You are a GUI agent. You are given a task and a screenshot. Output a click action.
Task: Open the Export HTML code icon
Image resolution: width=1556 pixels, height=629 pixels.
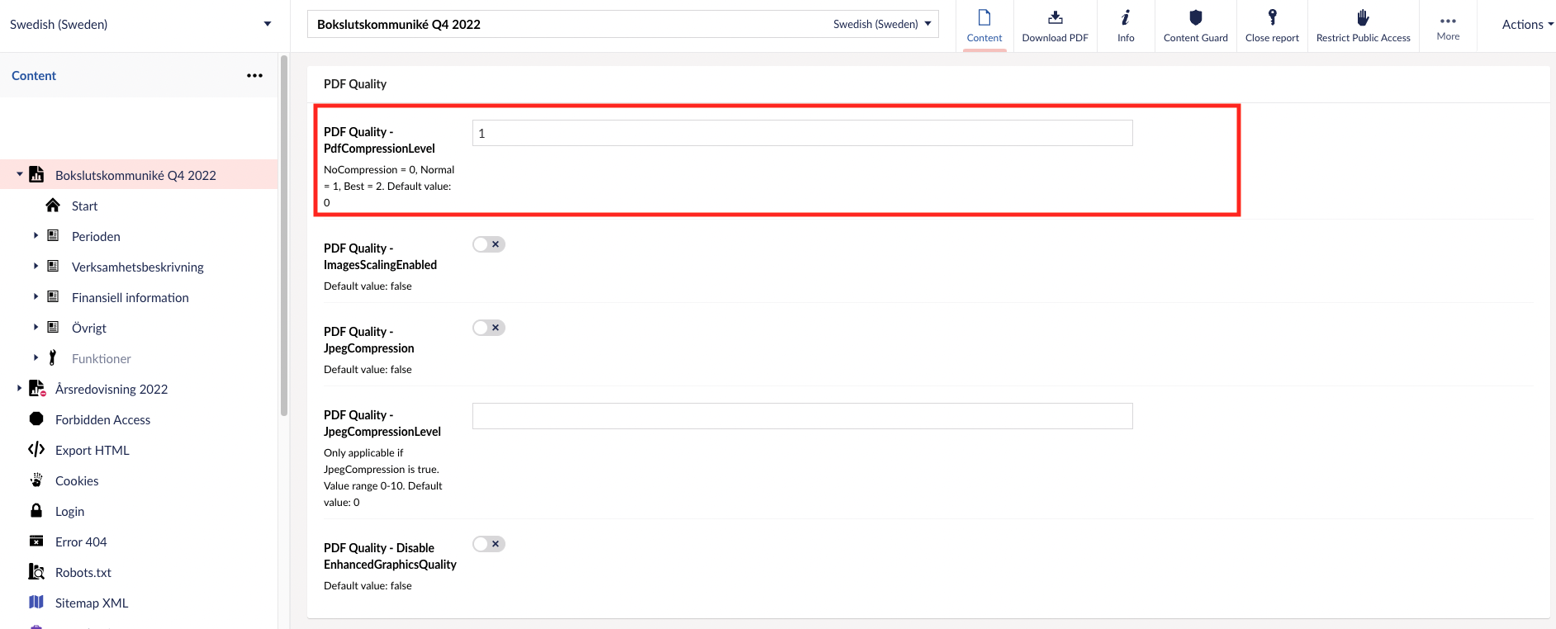pyautogui.click(x=36, y=450)
